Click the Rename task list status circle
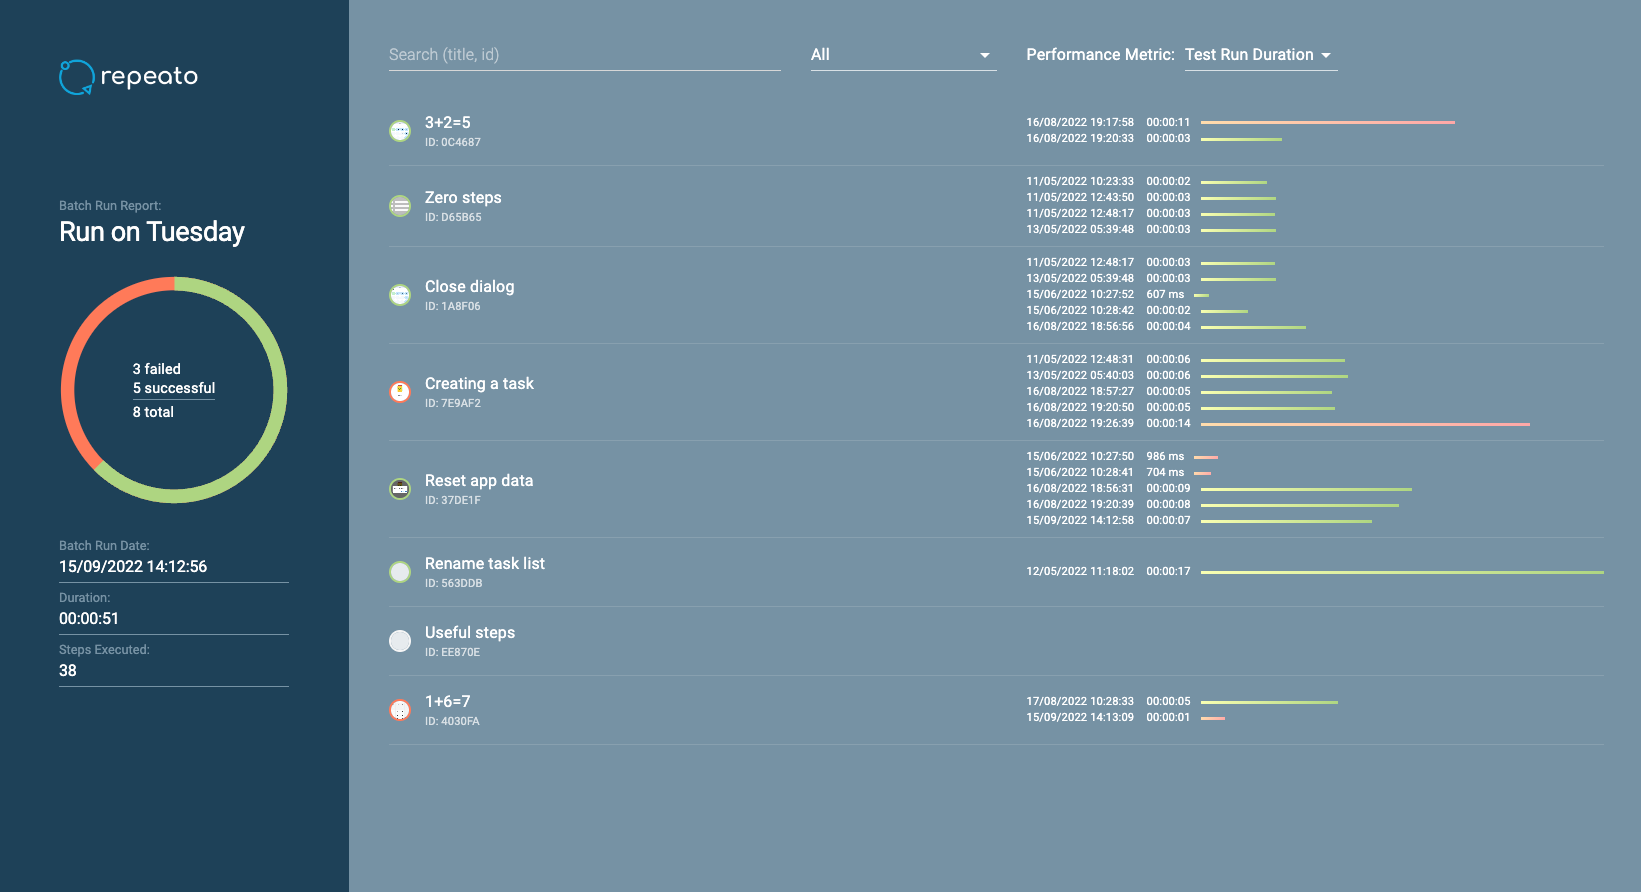 [x=400, y=572]
